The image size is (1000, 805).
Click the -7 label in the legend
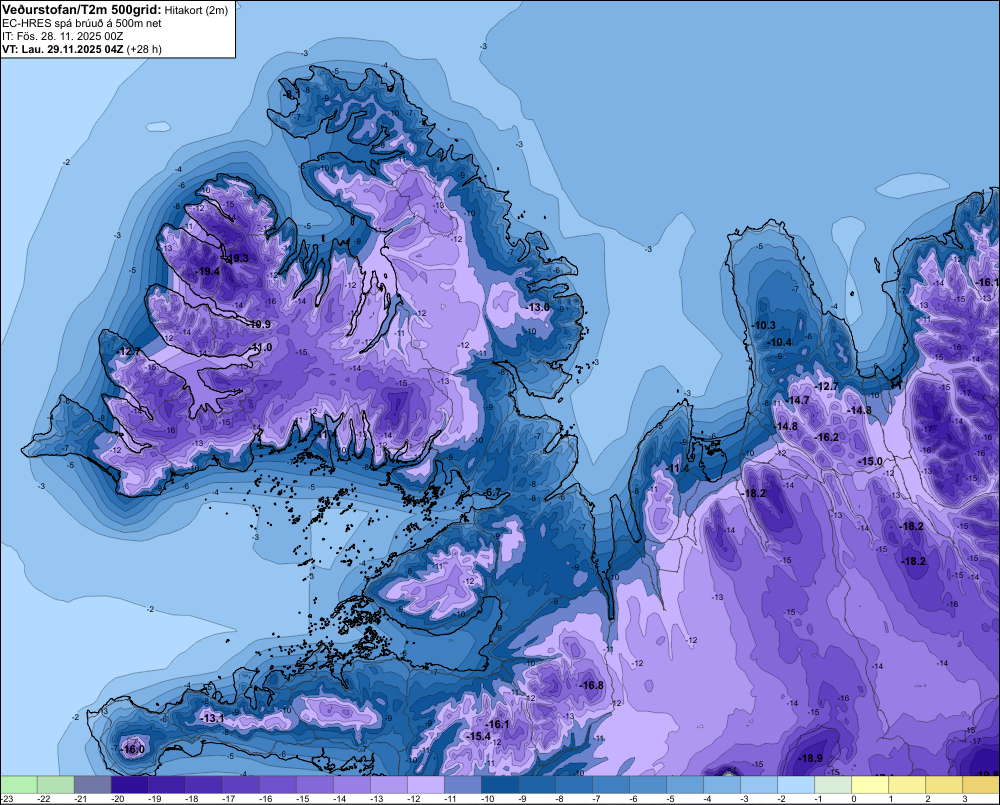[x=598, y=799]
